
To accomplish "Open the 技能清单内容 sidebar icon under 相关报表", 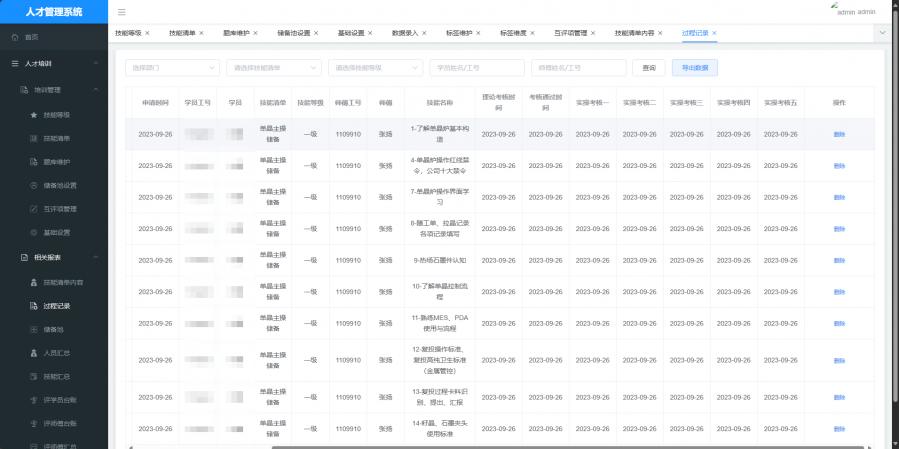I will (33, 283).
